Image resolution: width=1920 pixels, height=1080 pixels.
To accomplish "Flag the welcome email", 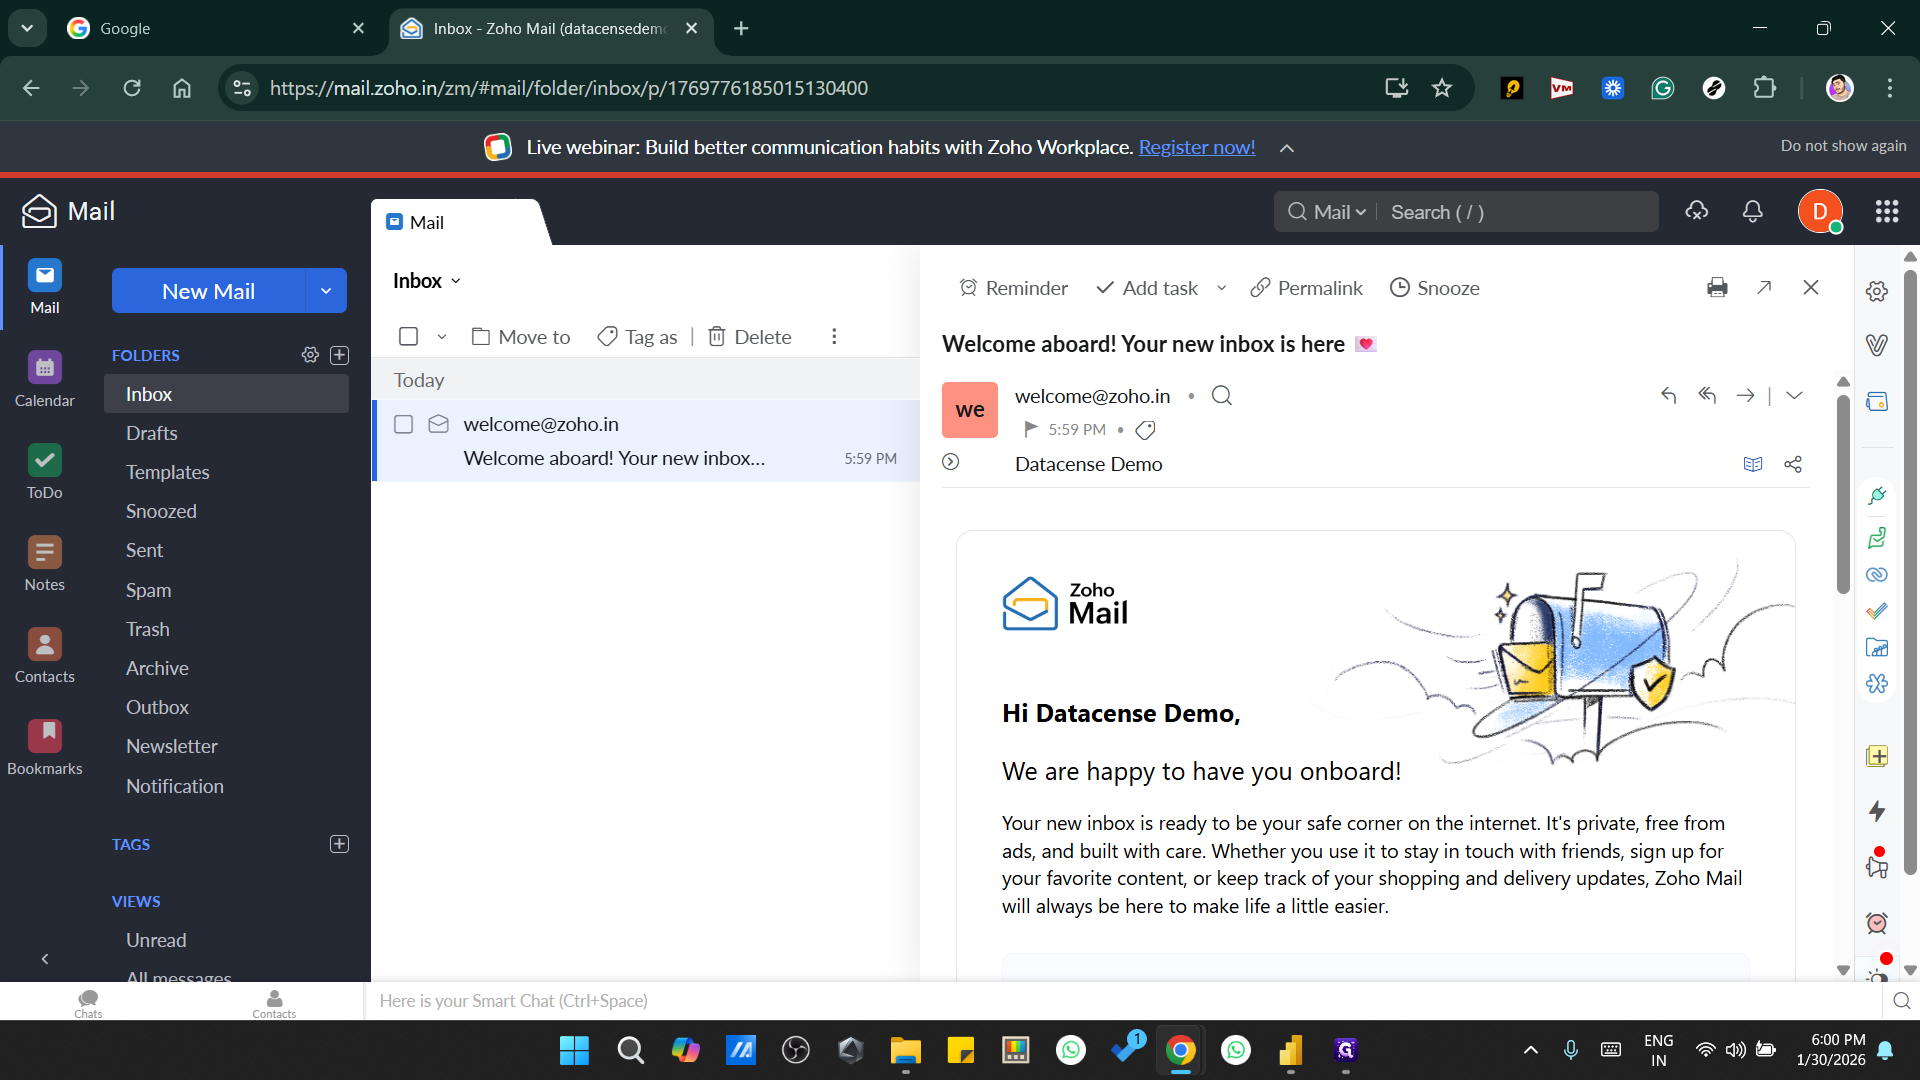I will 1031,429.
